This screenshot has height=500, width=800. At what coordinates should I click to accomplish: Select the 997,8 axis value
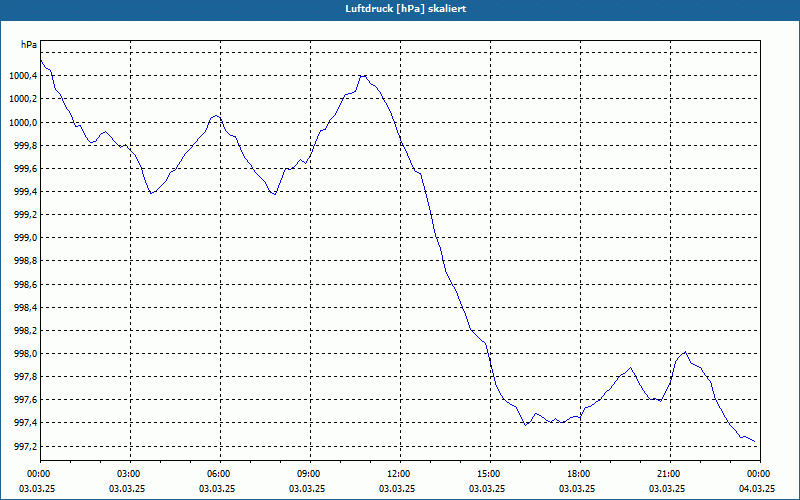point(26,377)
